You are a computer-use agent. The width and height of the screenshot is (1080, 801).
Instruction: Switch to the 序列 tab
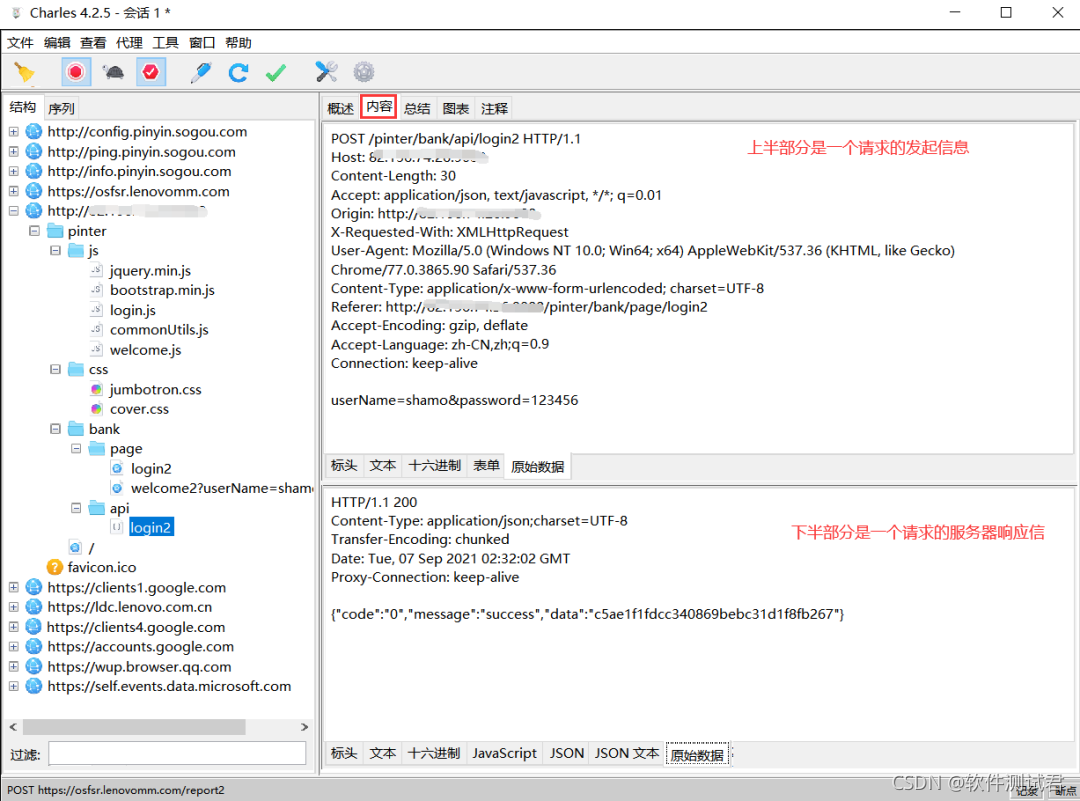click(x=61, y=108)
